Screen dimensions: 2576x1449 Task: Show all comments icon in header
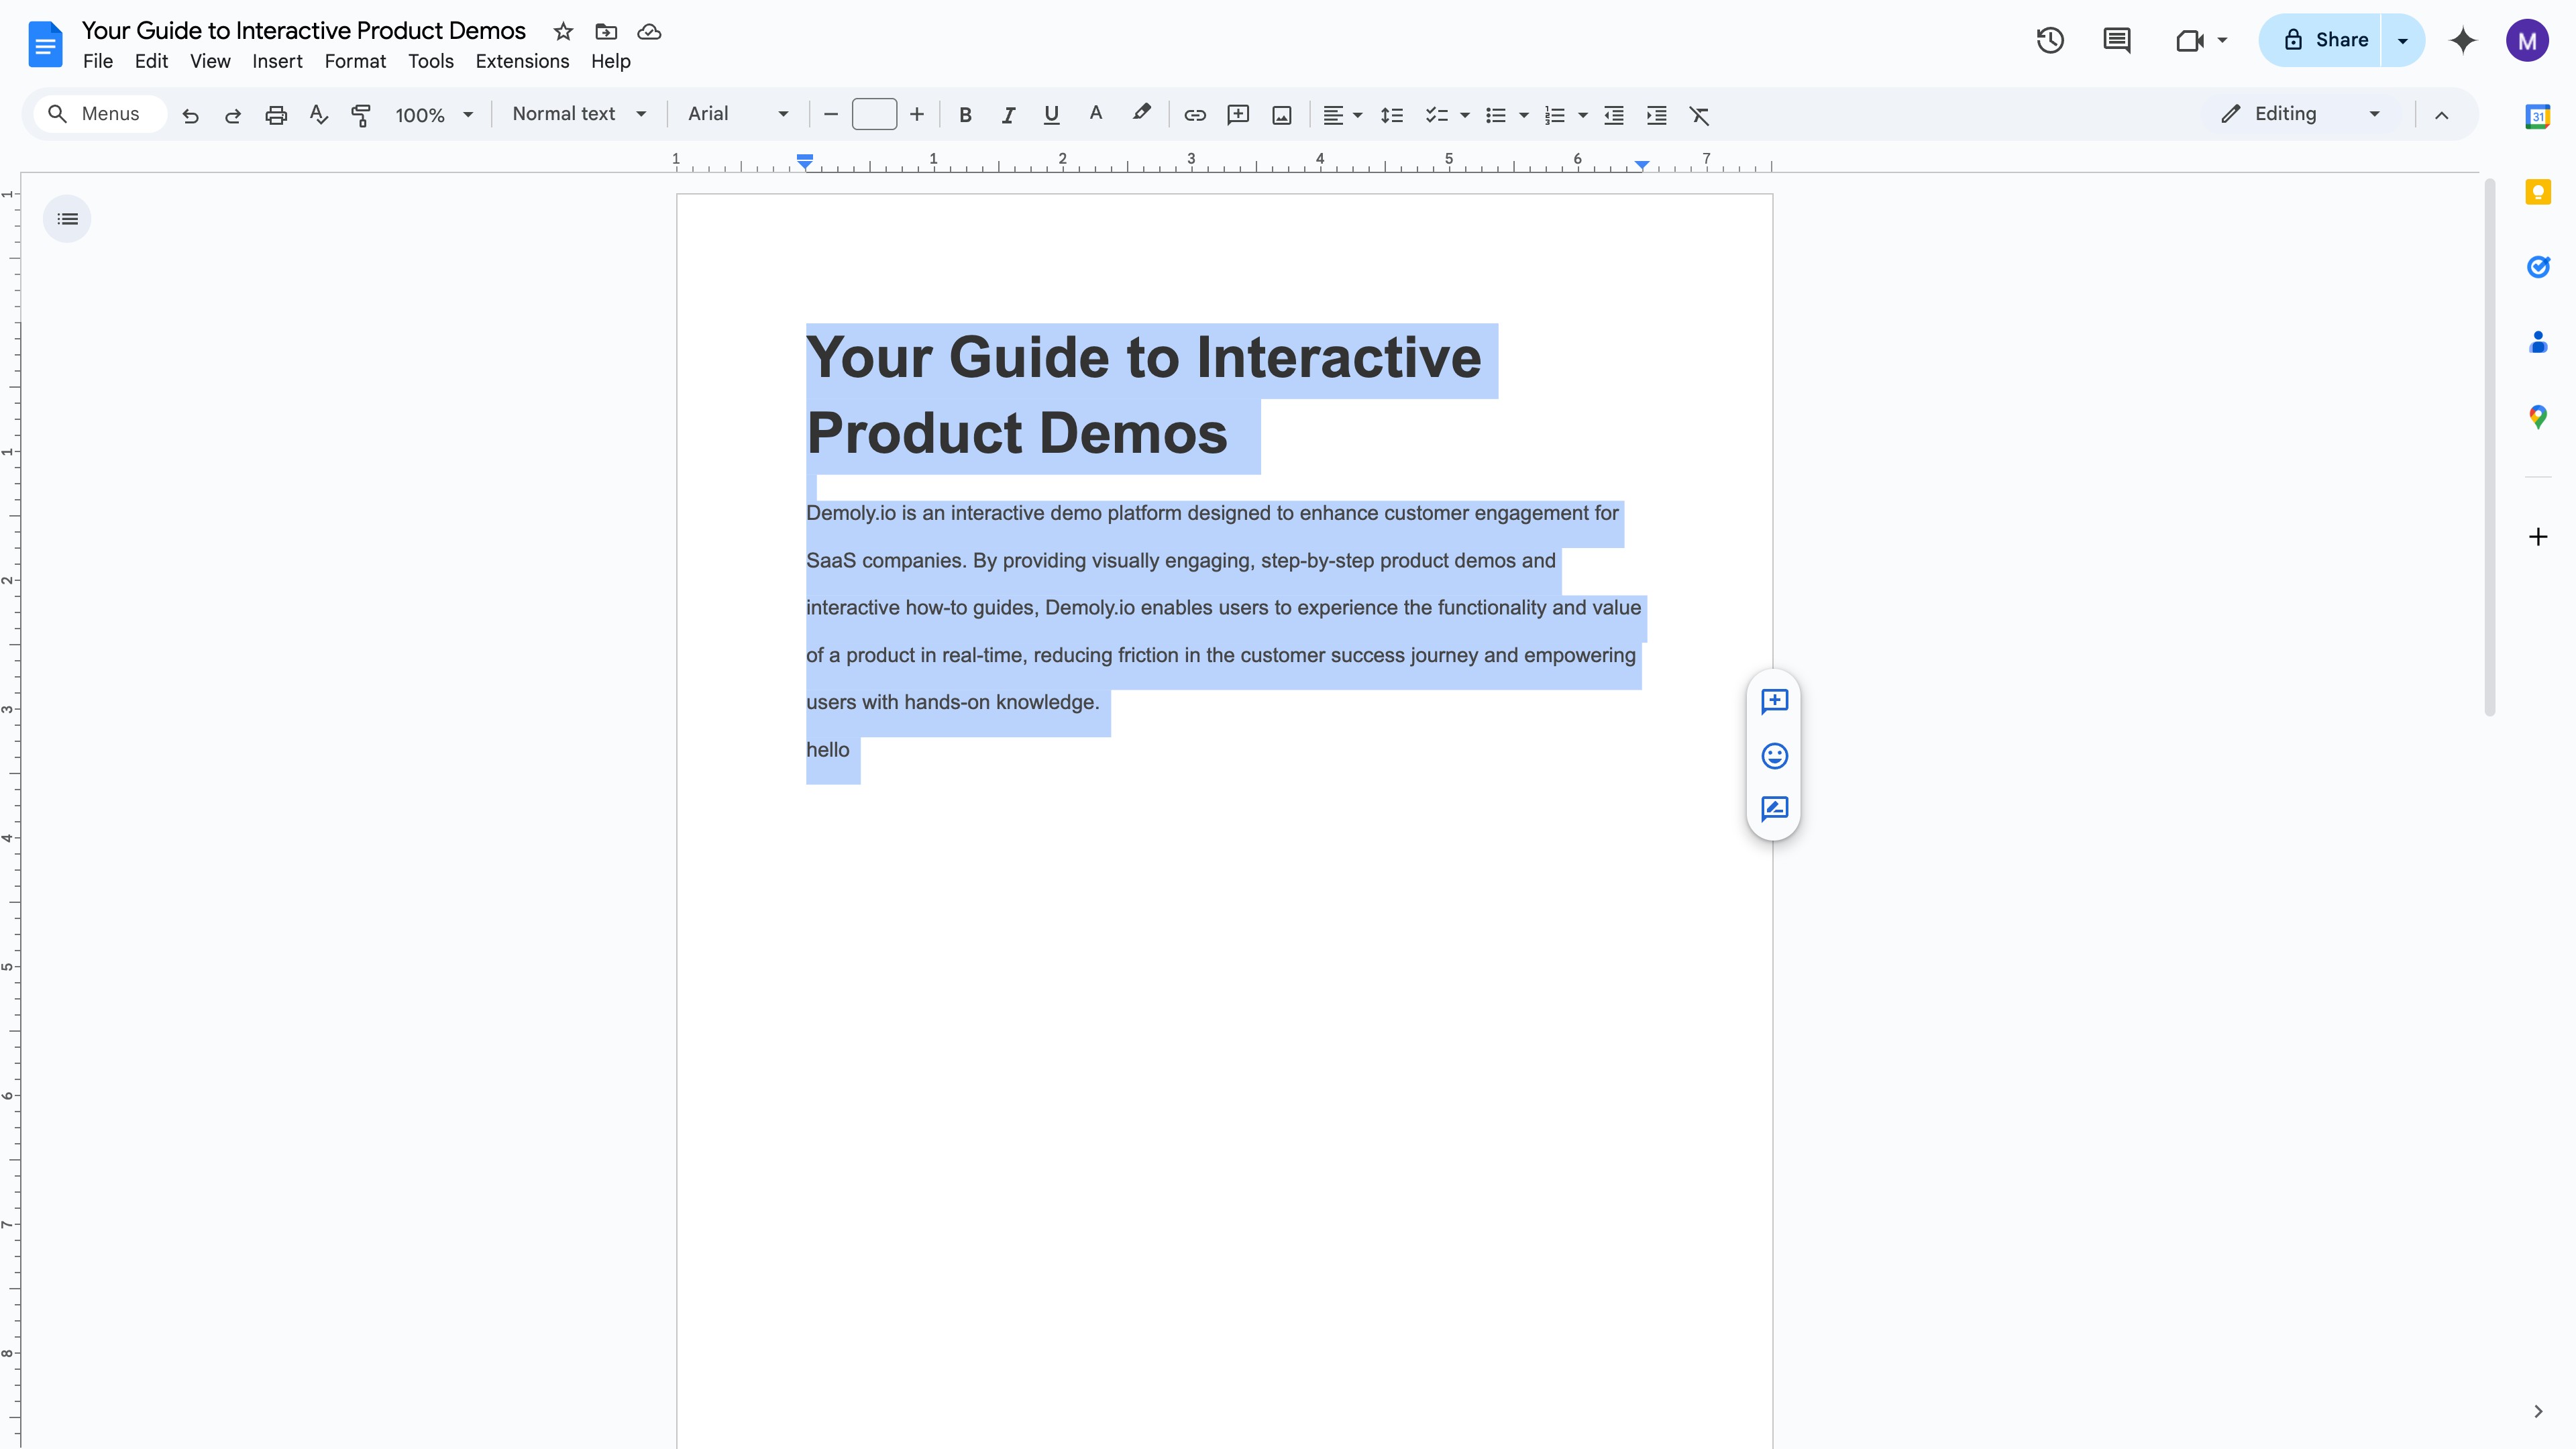(x=2117, y=40)
